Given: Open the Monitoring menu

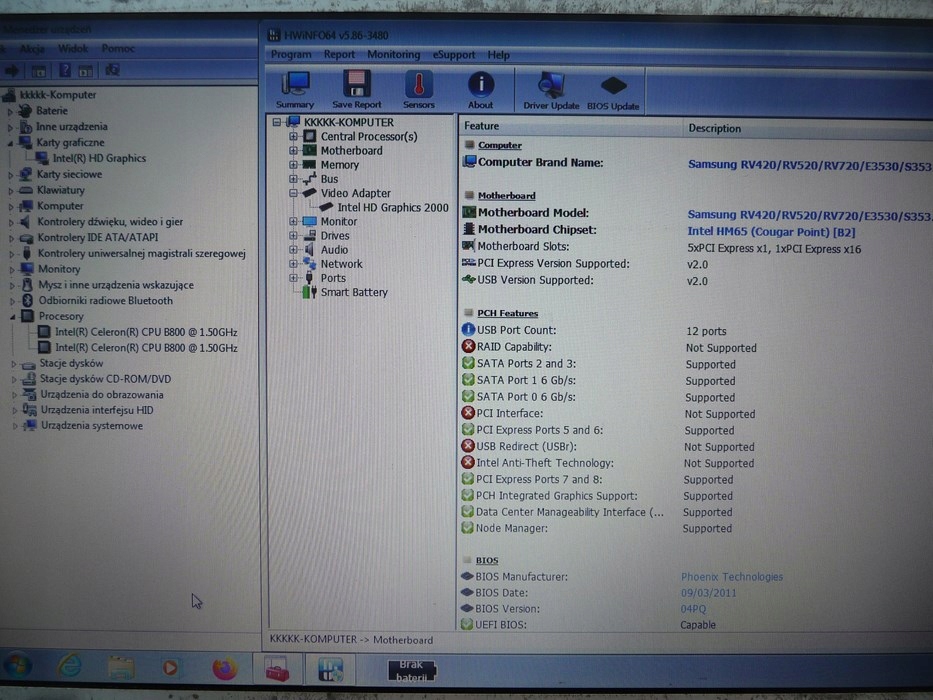Looking at the screenshot, I should click(x=393, y=54).
